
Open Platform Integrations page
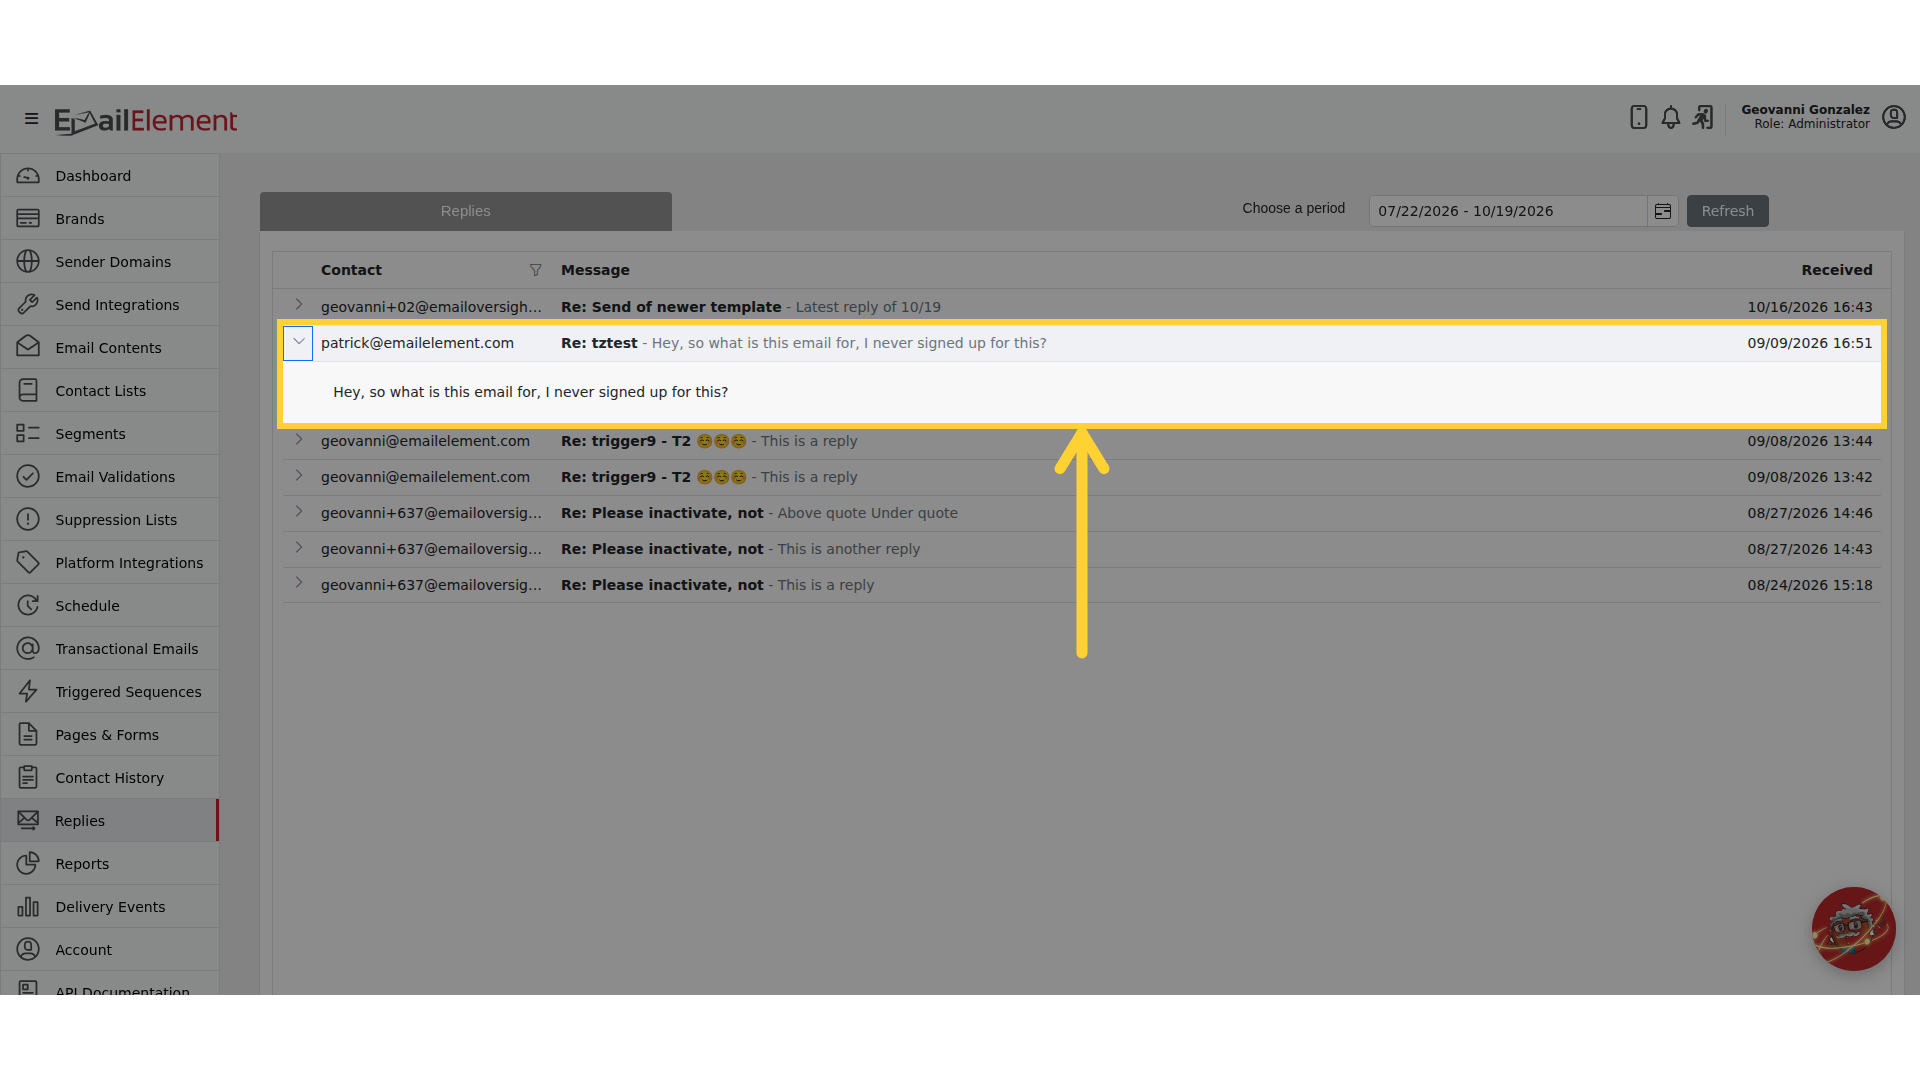click(x=110, y=563)
